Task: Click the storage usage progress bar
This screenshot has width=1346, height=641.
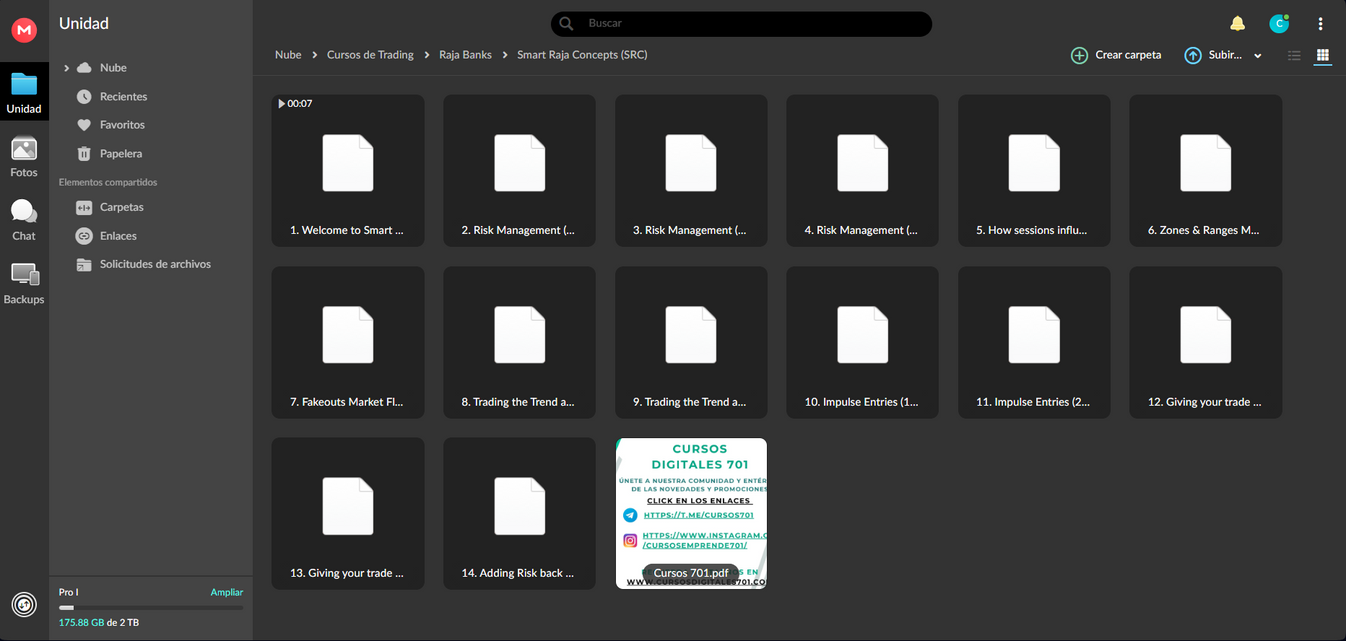Action: [150, 607]
